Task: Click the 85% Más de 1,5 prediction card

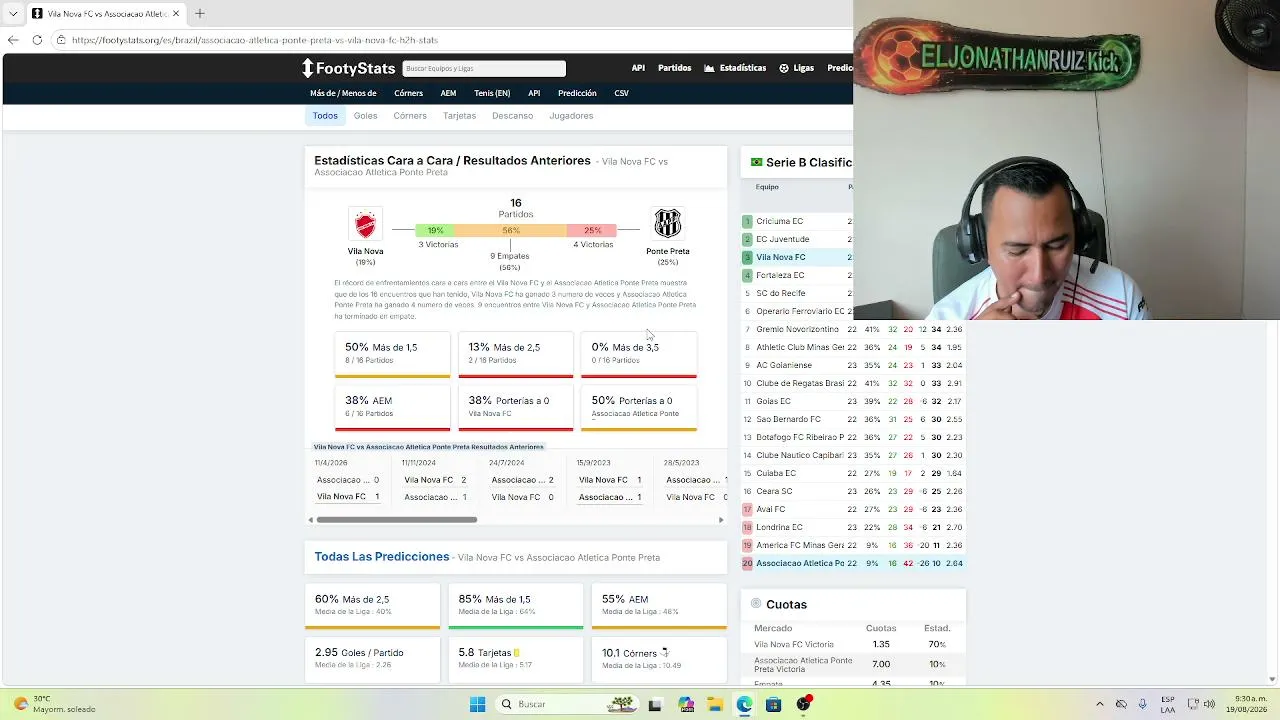Action: (516, 606)
